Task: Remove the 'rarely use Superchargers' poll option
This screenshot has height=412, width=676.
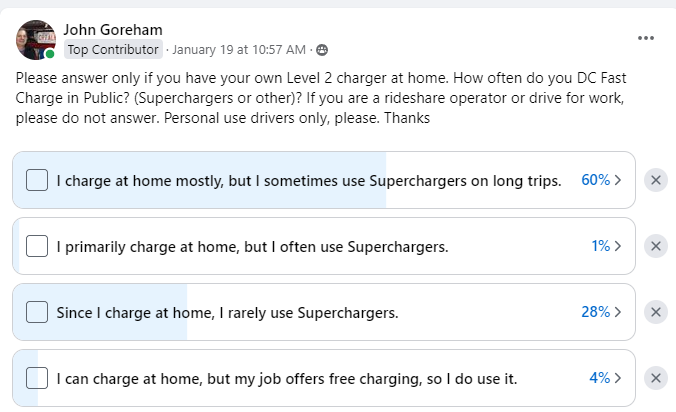Action: click(656, 312)
